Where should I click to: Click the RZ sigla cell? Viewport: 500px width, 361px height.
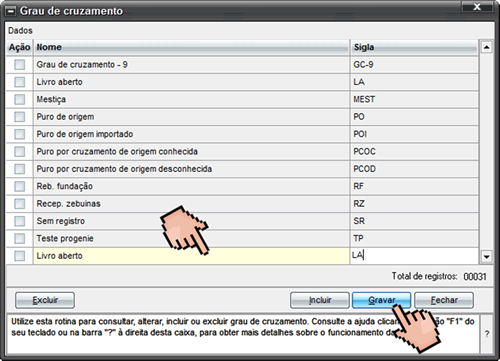tap(414, 204)
